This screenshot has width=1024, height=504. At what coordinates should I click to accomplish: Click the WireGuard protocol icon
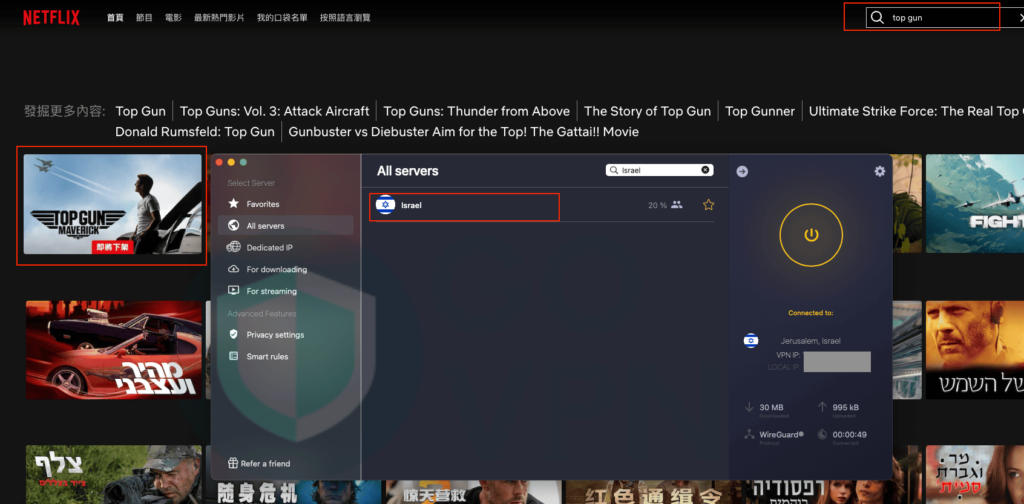[749, 434]
